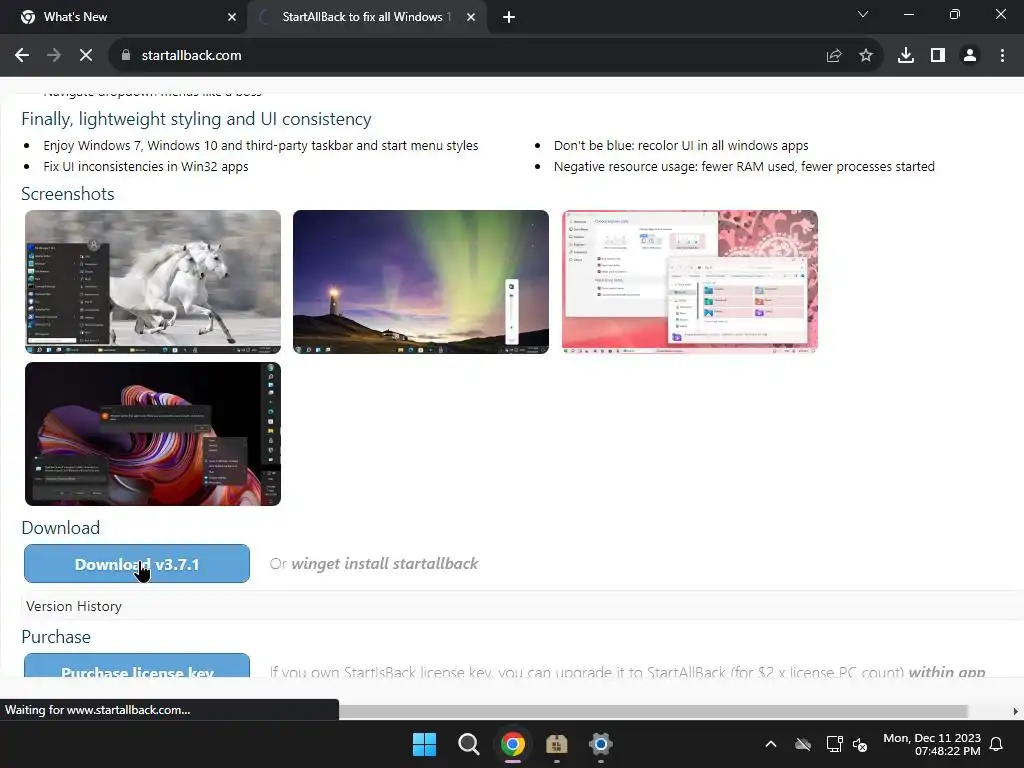The width and height of the screenshot is (1024, 768).
Task: Open Settings gear from taskbar
Action: point(601,744)
